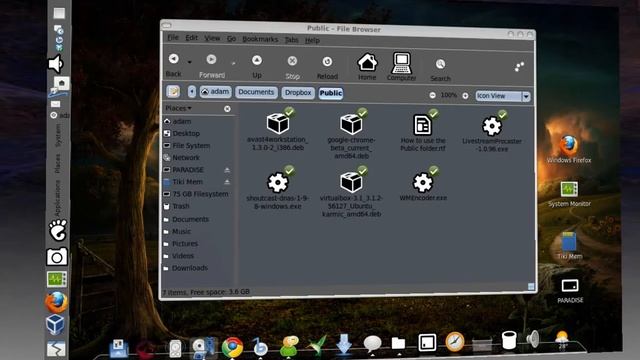Open the screenshot camera in left panel
Viewport: 640px width, 360px height.
click(x=57, y=257)
